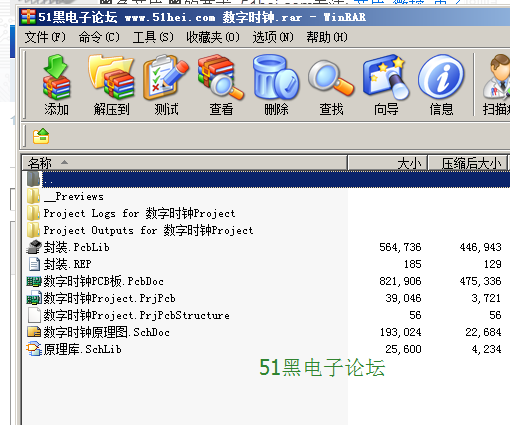Open the 查看 (View) toolbar icon

(x=221, y=85)
